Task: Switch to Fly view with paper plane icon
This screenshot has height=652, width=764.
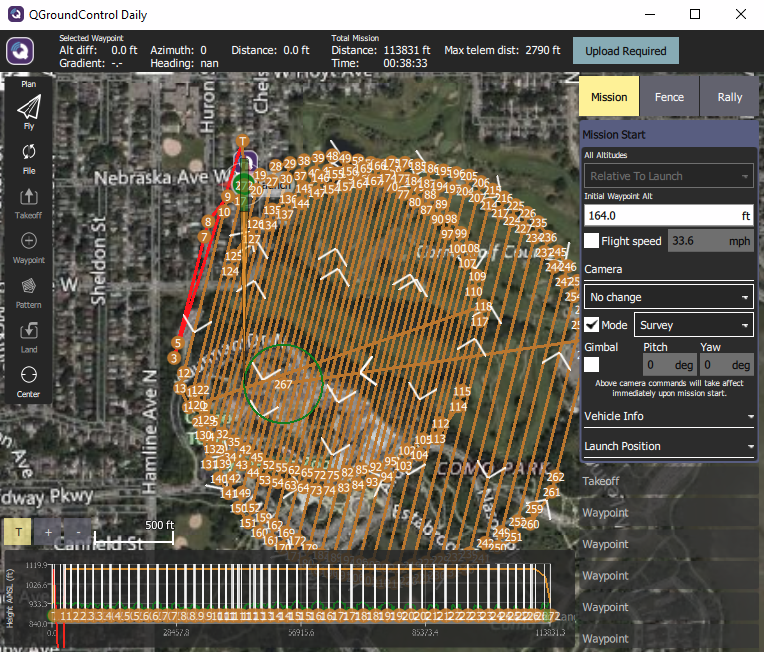Action: tap(29, 112)
